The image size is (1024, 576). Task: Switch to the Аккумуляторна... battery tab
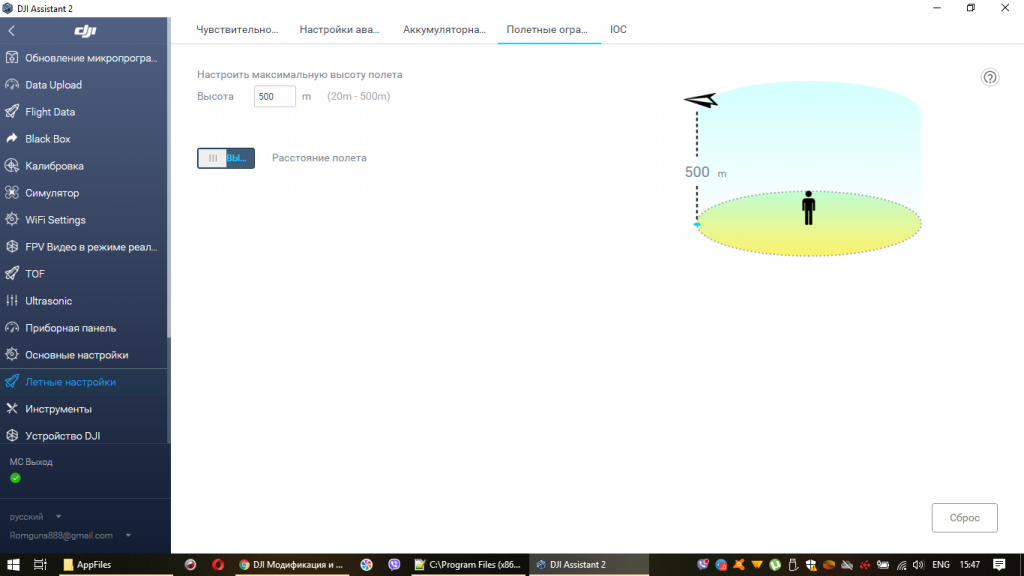click(x=444, y=30)
